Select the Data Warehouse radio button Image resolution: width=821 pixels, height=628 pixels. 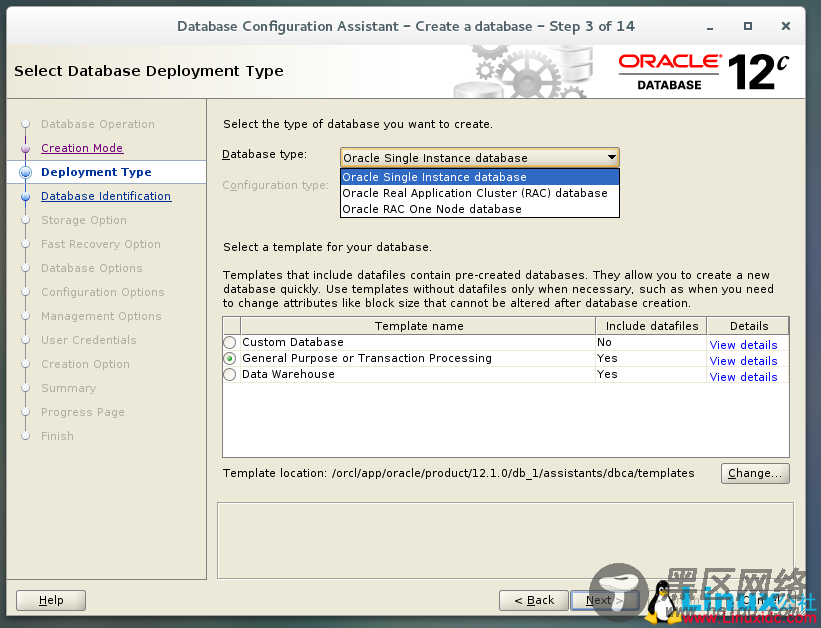point(229,374)
